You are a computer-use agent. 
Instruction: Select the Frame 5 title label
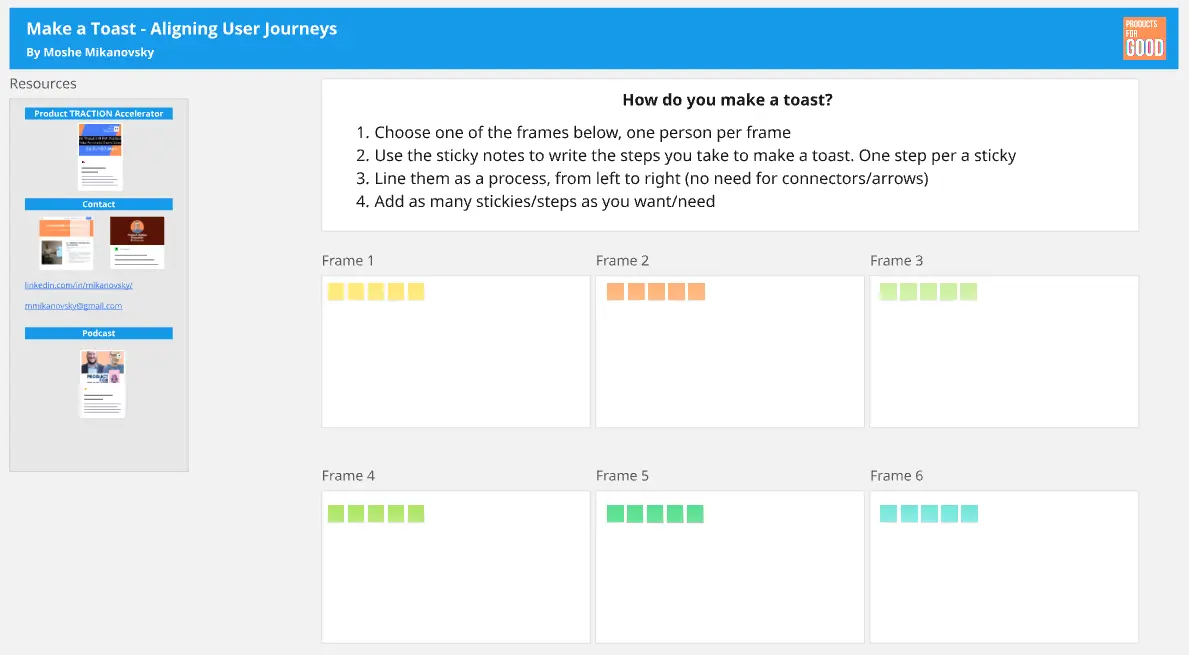622,476
